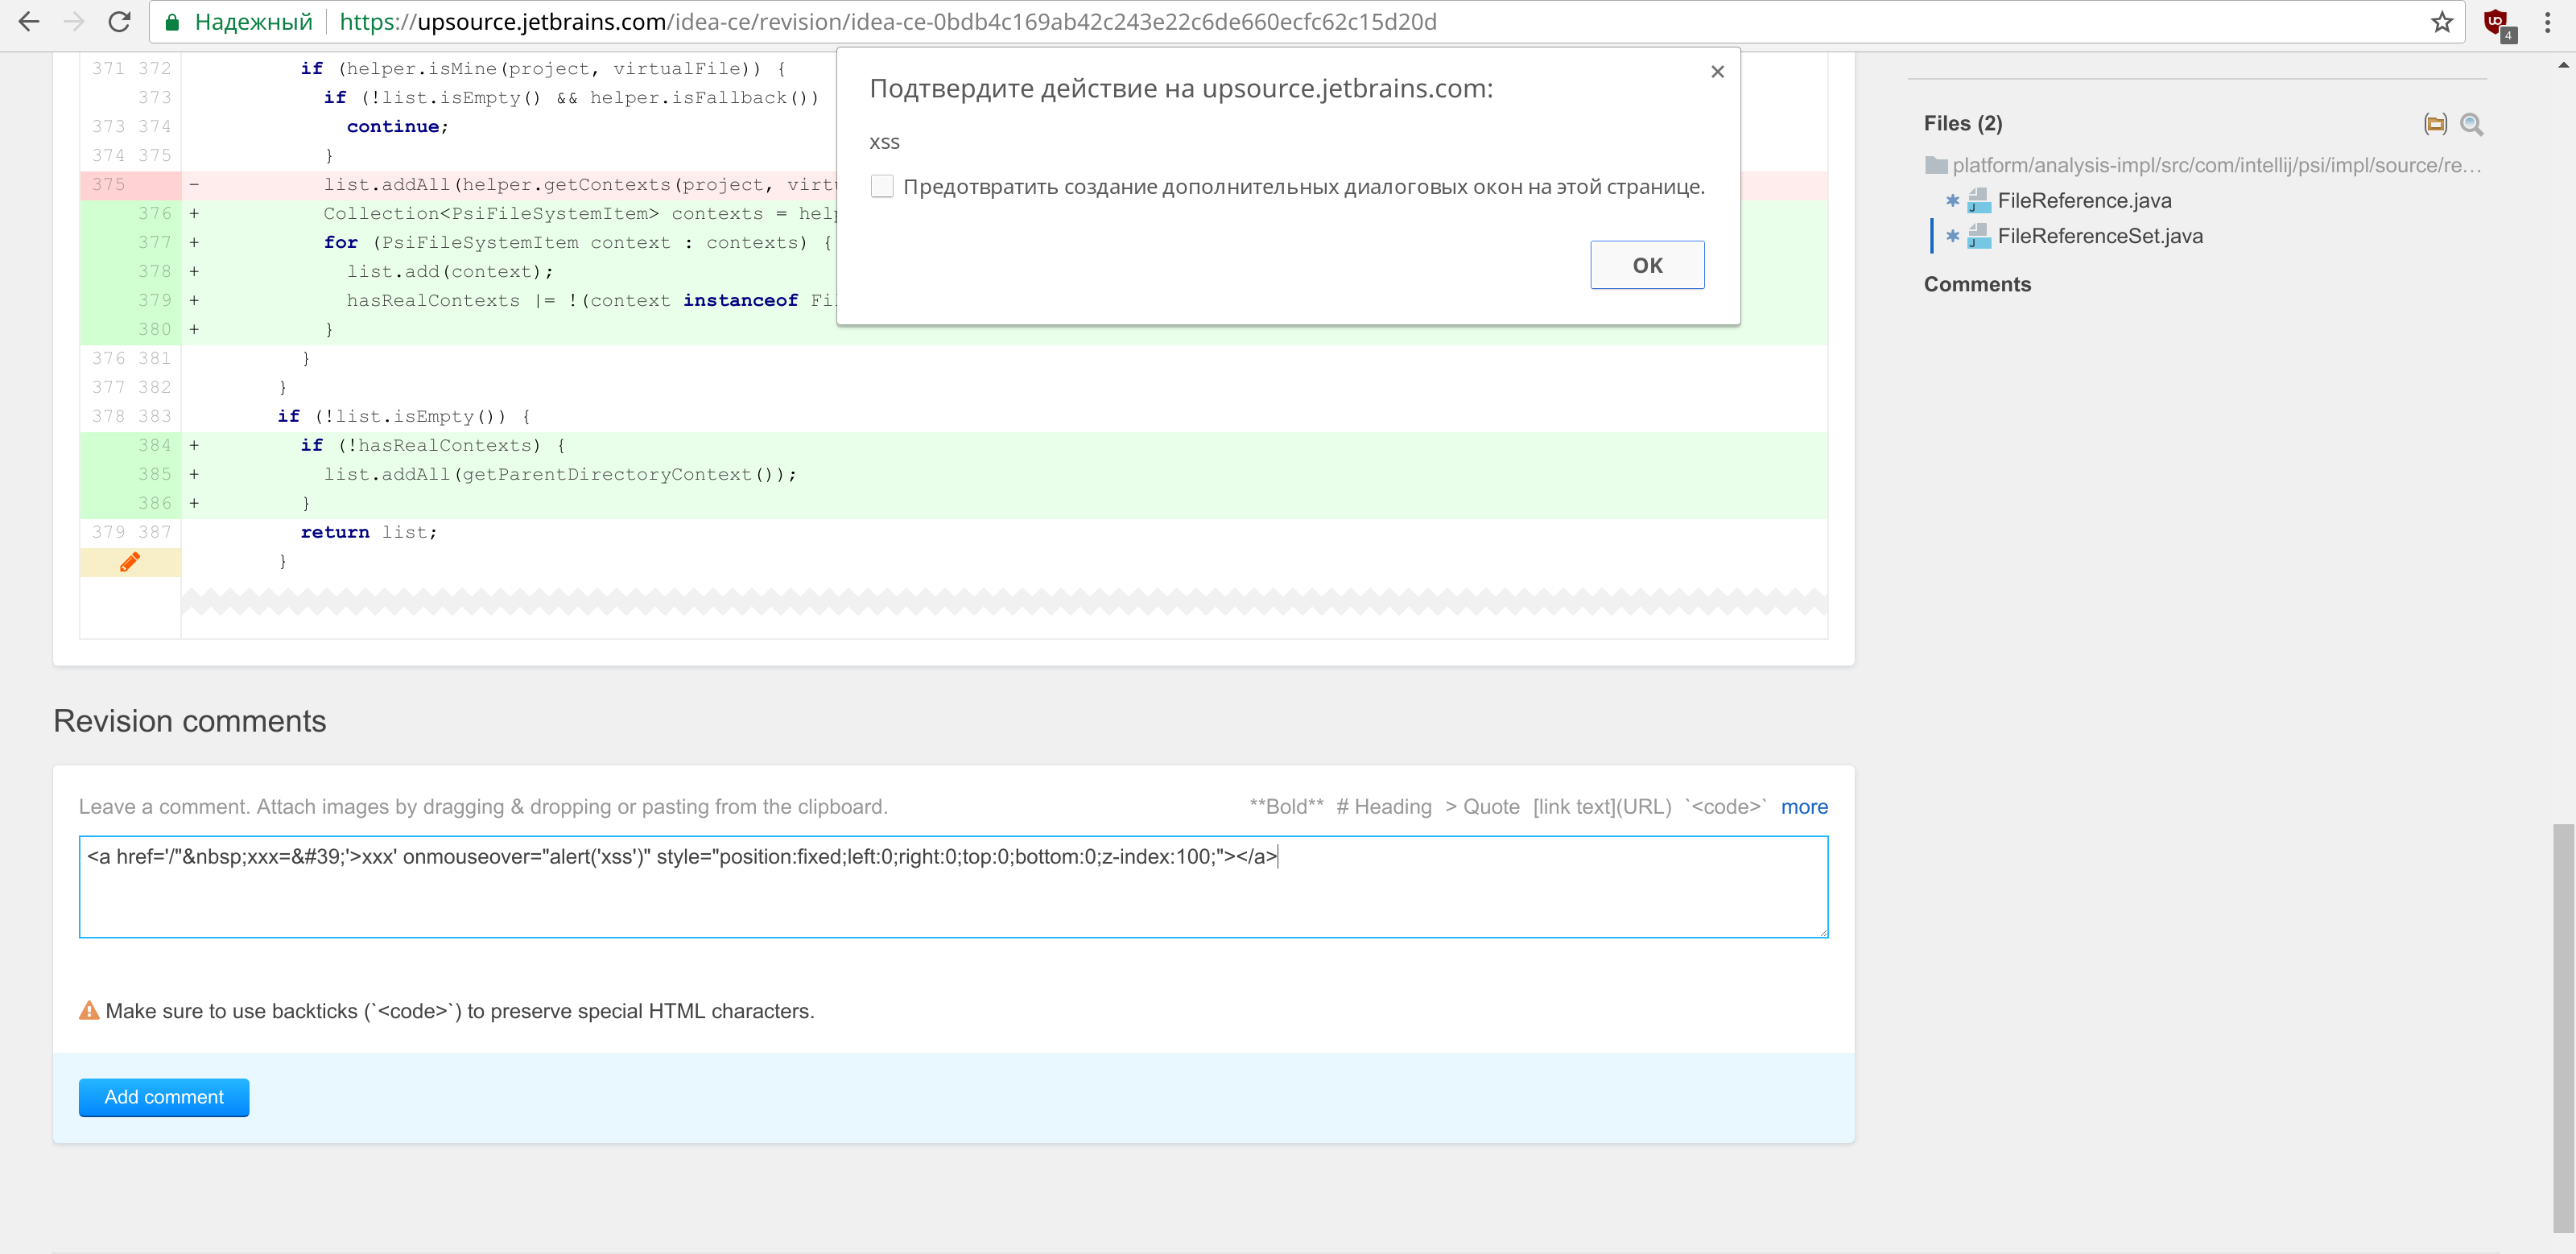Click the orange pencil edit icon in gutter
Viewport: 2576px width, 1254px height.
pyautogui.click(x=130, y=562)
